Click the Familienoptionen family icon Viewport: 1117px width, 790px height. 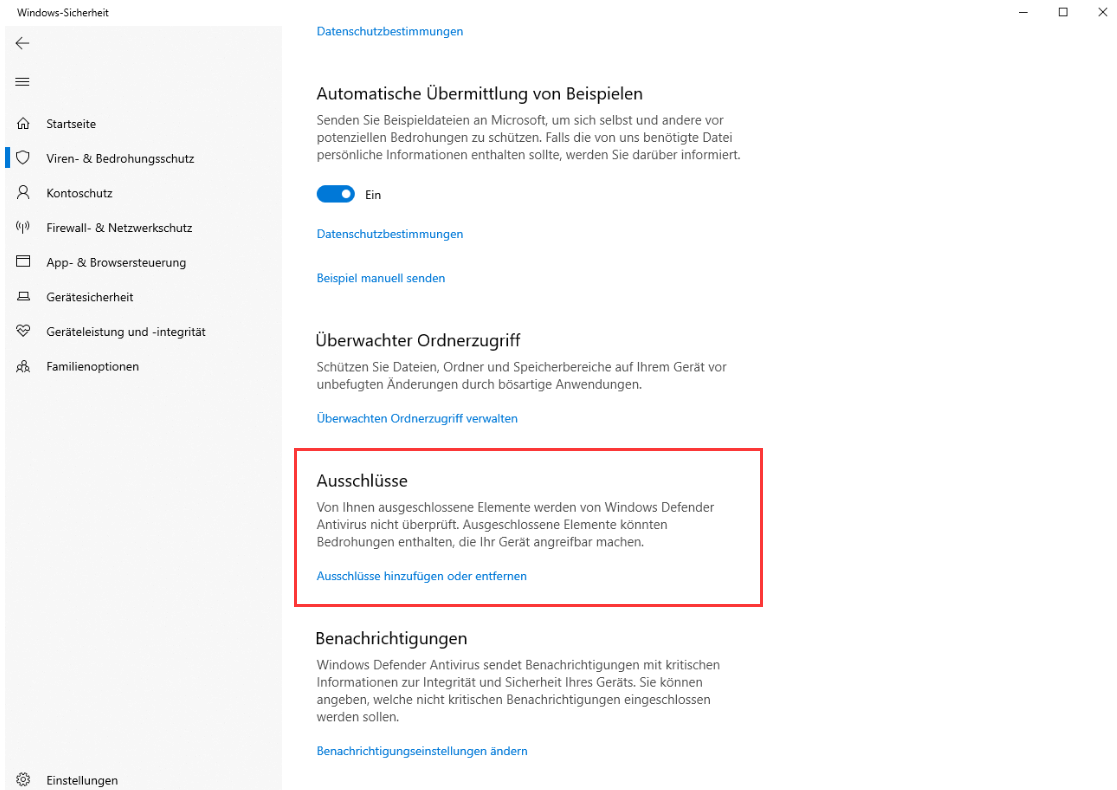click(22, 366)
